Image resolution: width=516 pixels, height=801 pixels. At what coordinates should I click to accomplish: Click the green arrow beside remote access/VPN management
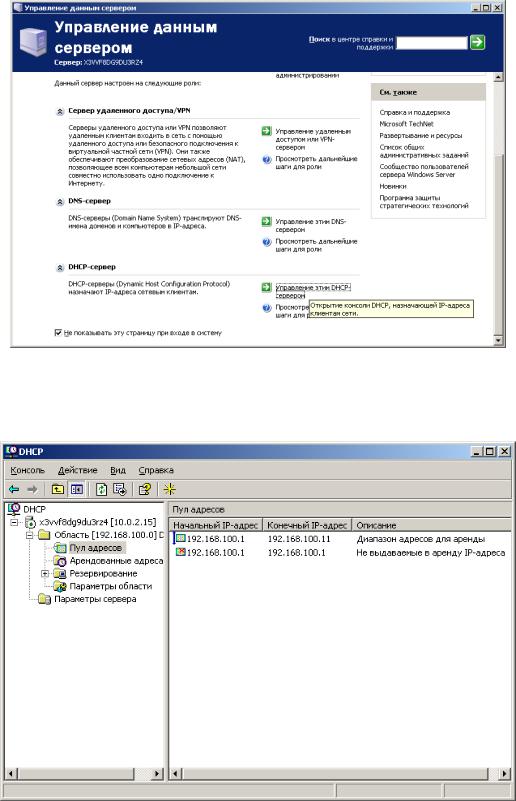click(x=266, y=131)
